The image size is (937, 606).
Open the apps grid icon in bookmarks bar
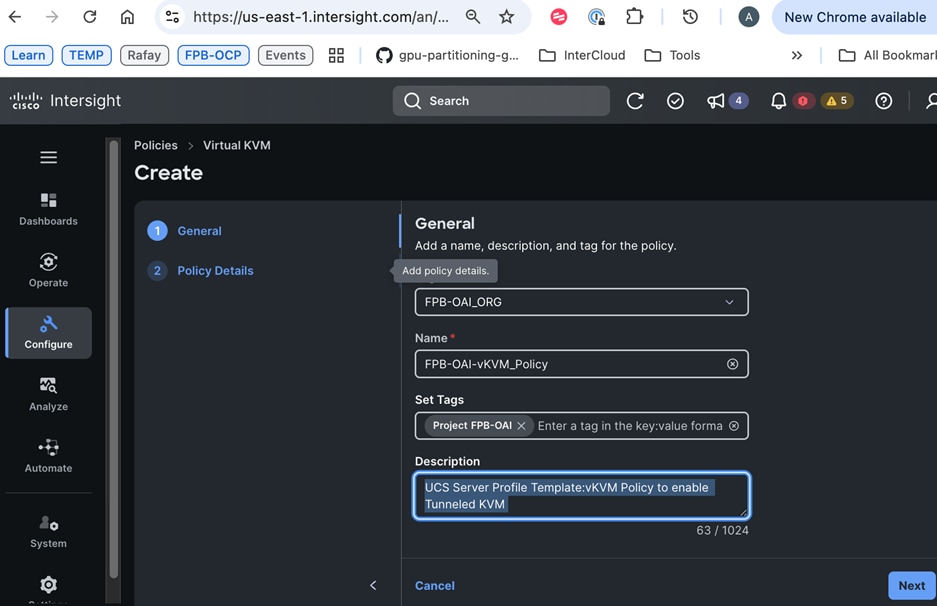click(336, 56)
